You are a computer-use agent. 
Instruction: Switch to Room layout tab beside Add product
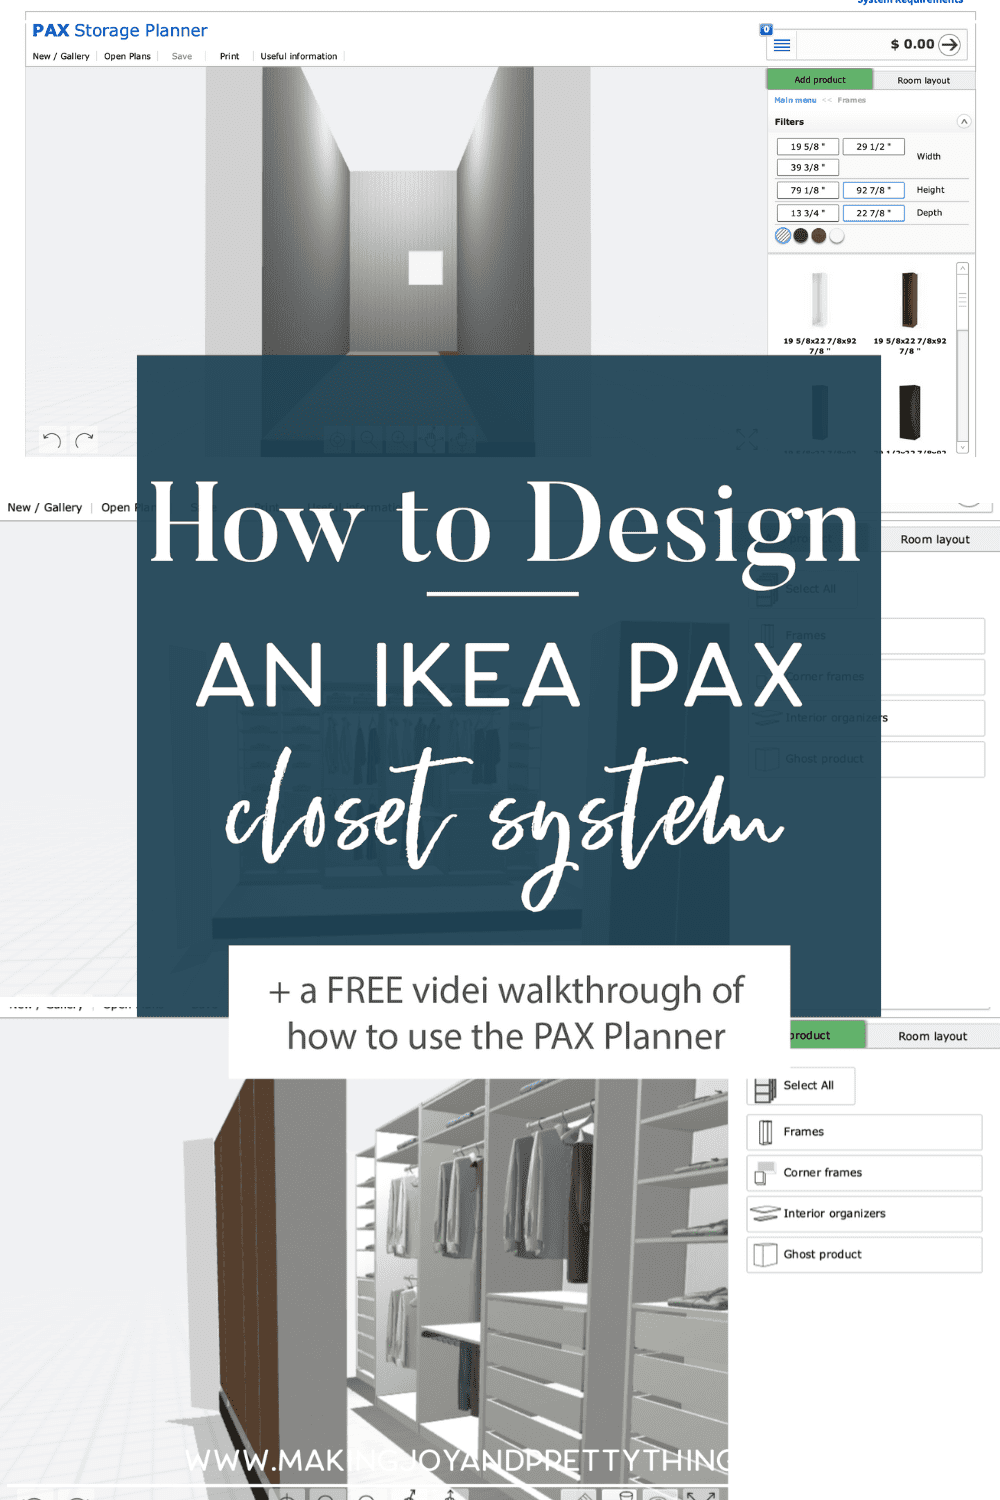pyautogui.click(x=924, y=80)
